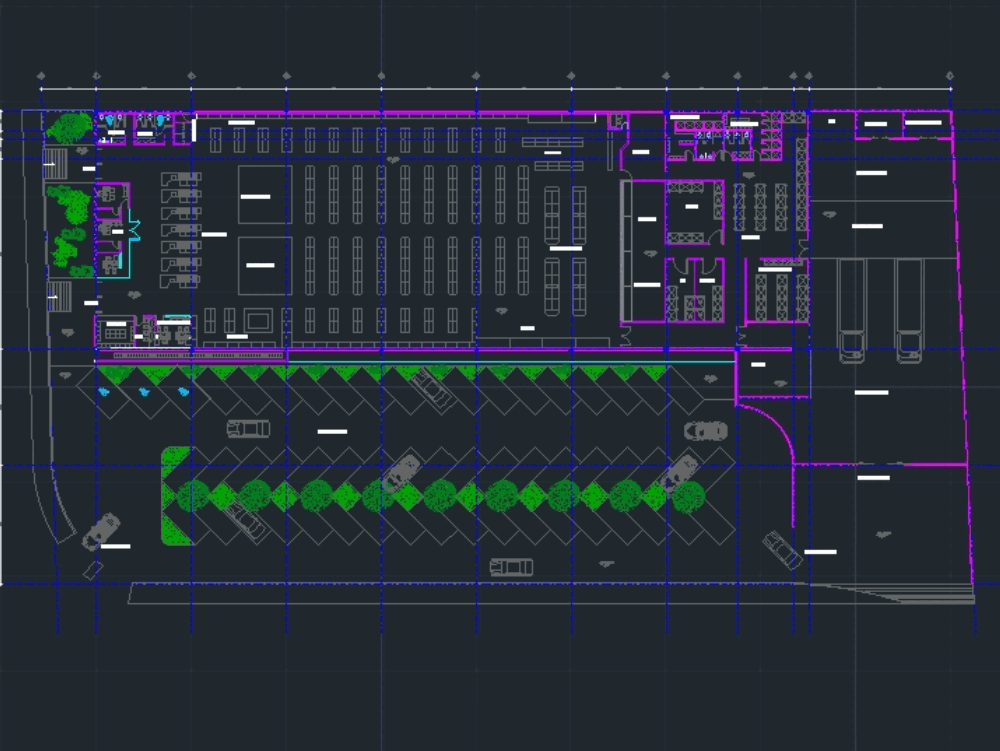The height and width of the screenshot is (751, 1000).
Task: Select the lower large square display in store
Action: point(265,265)
